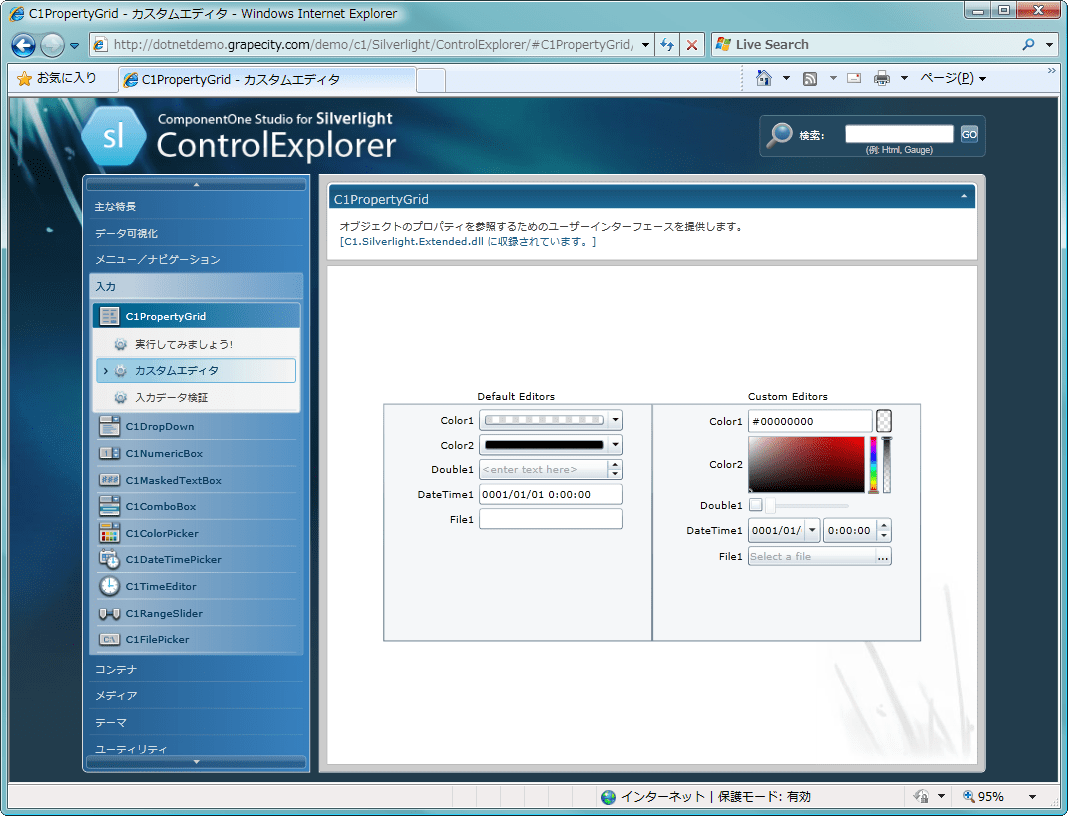Open the Color1 dropdown in Default Editors
The image size is (1068, 816).
point(615,420)
